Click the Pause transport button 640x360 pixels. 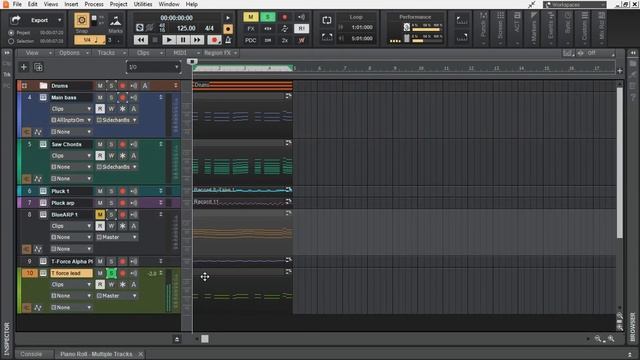click(x=183, y=40)
